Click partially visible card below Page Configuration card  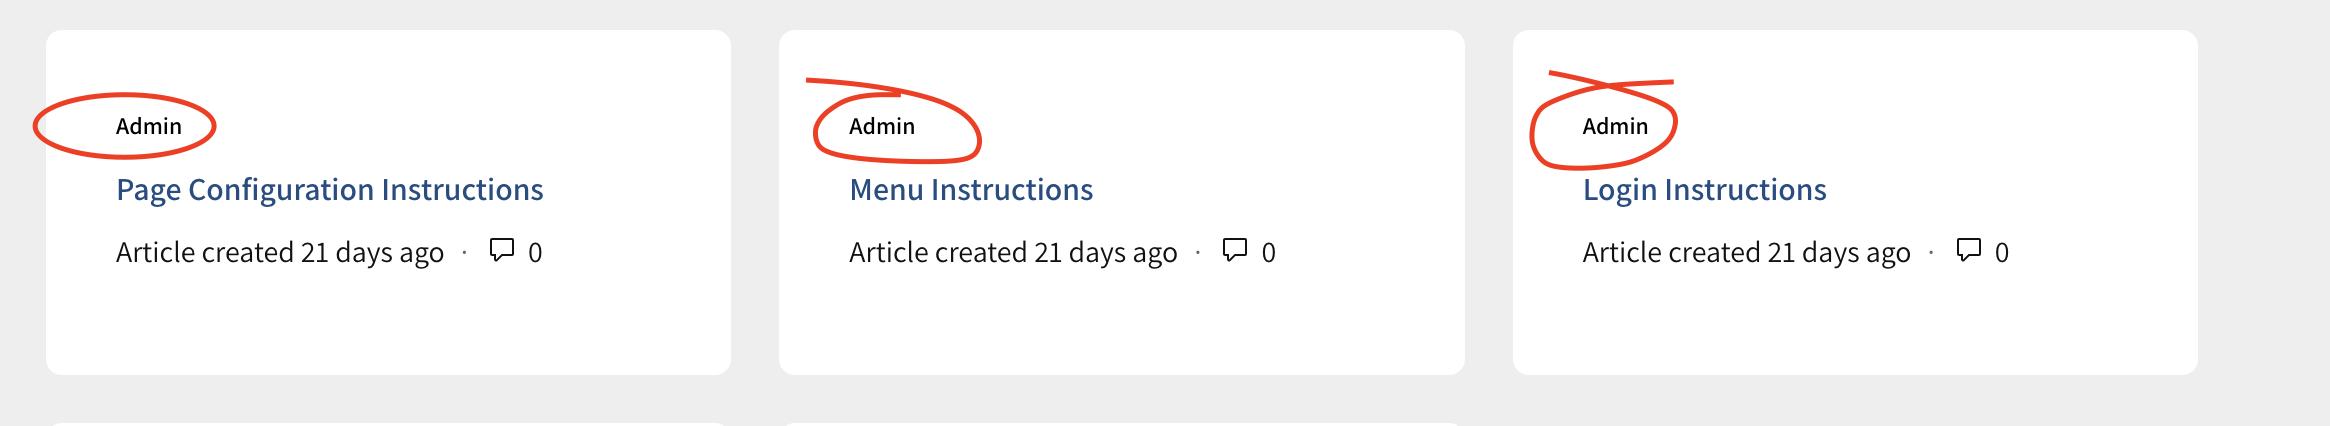388,423
